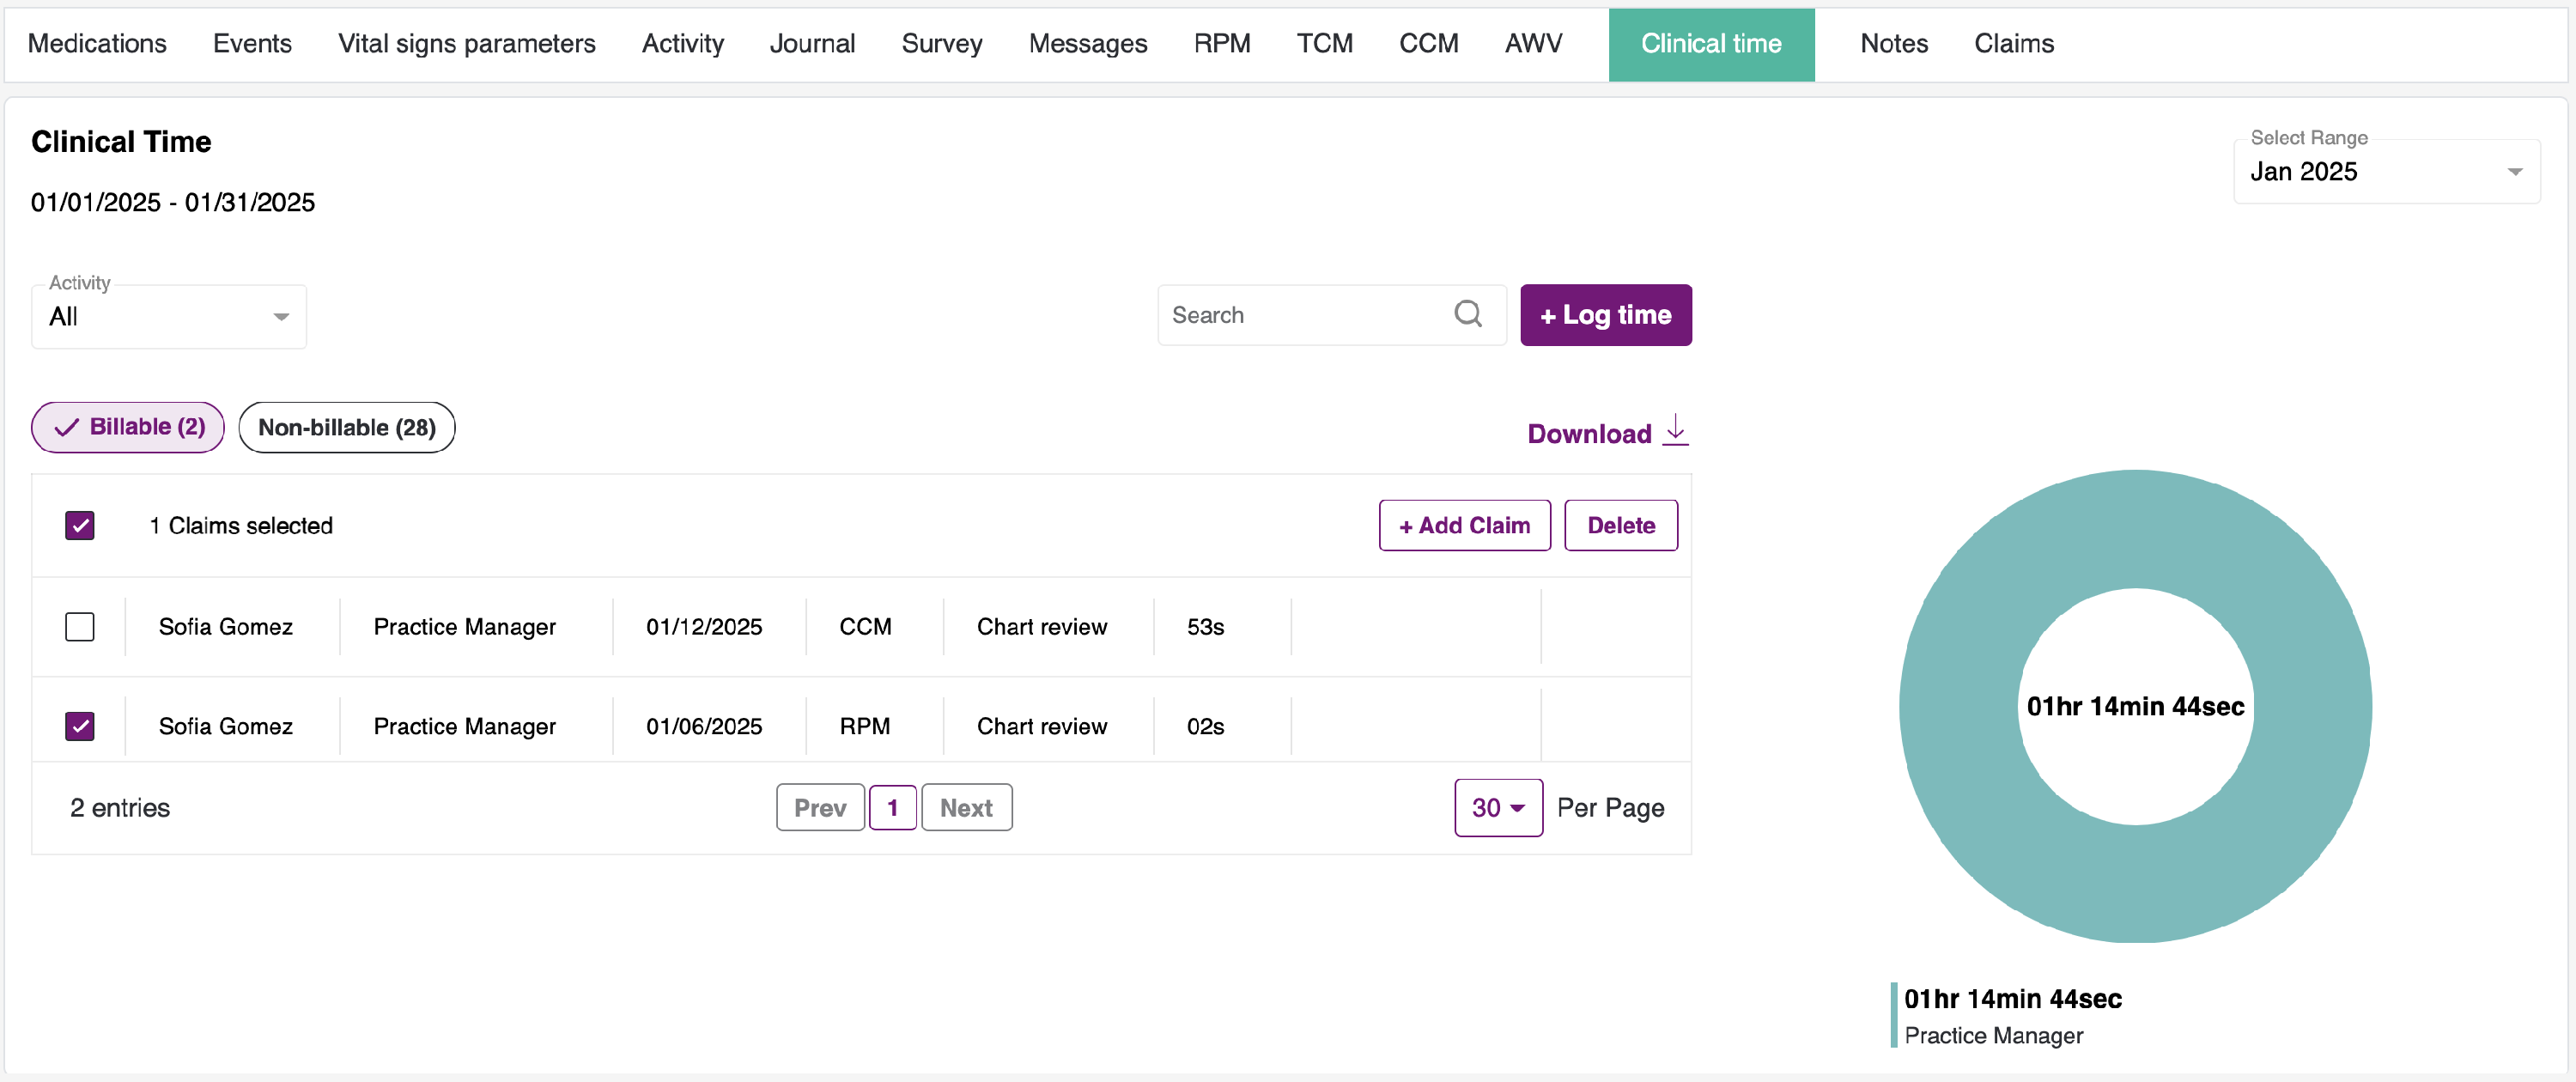This screenshot has height=1082, width=2576.
Task: Expand the Select Range Jan 2025 dropdown
Action: pyautogui.click(x=2385, y=172)
